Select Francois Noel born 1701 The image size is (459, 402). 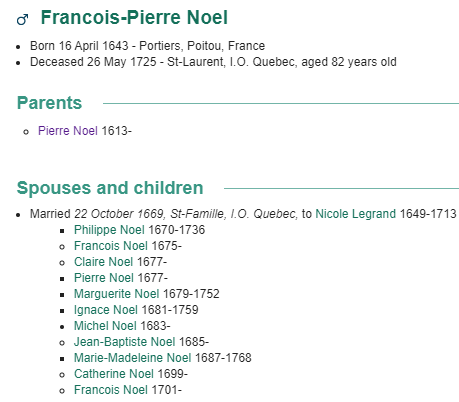(x=111, y=390)
